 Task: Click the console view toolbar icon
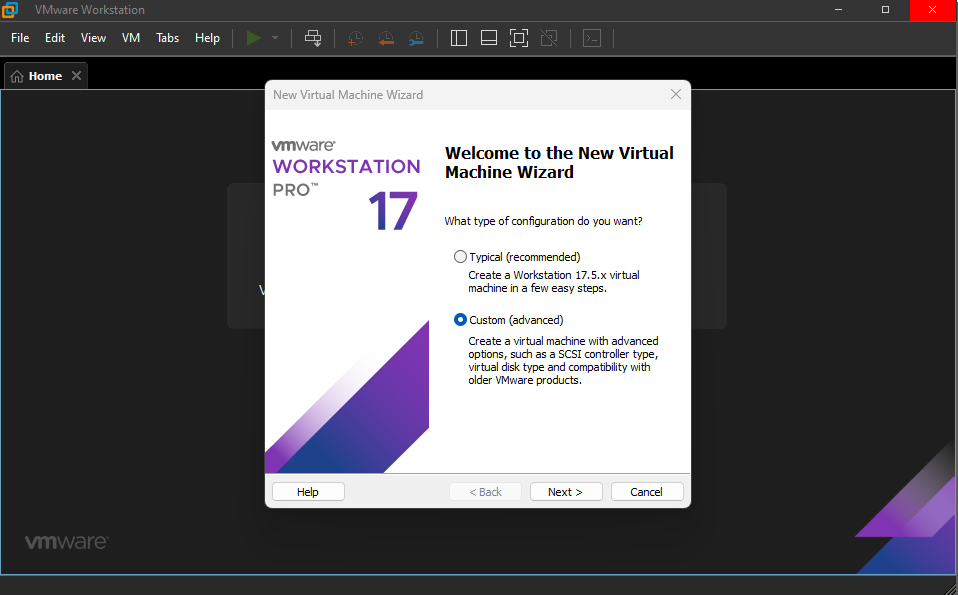[592, 38]
